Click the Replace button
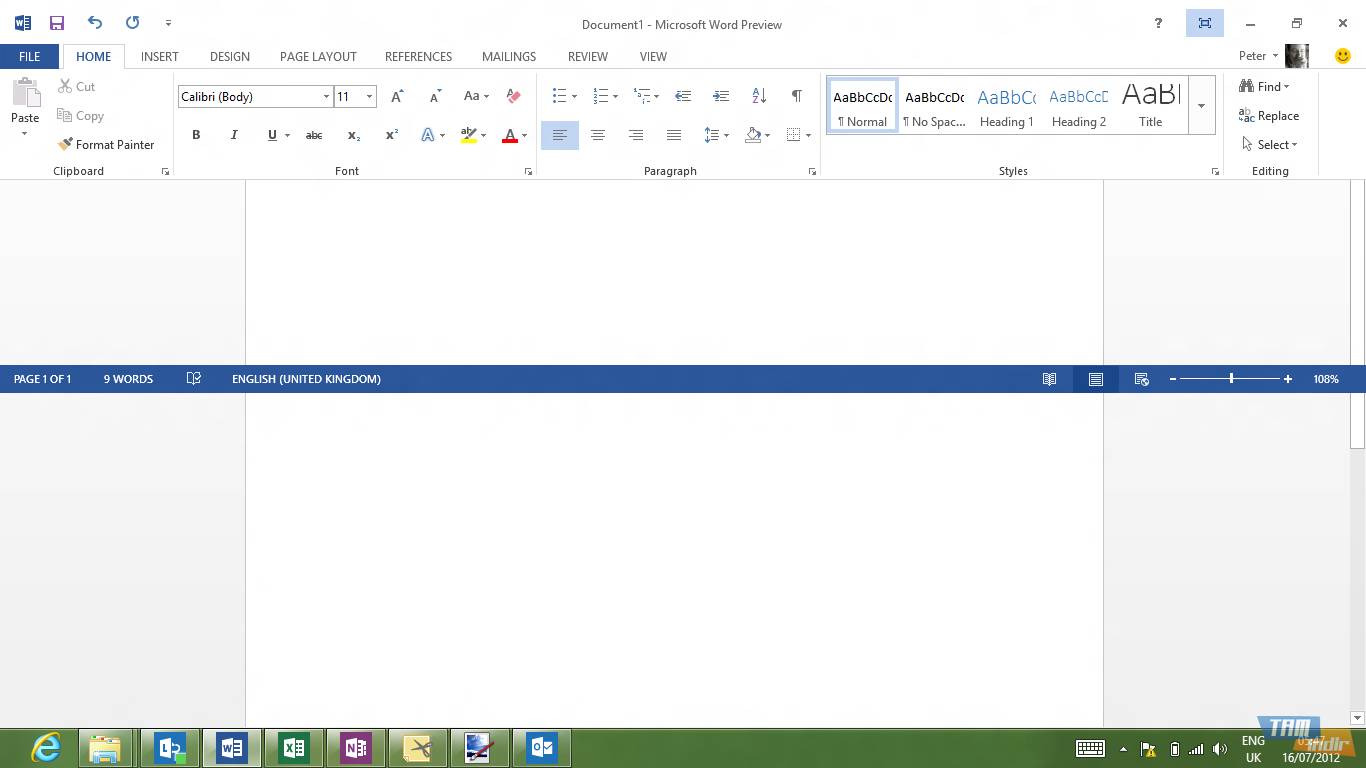This screenshot has width=1366, height=768. pos(1269,116)
